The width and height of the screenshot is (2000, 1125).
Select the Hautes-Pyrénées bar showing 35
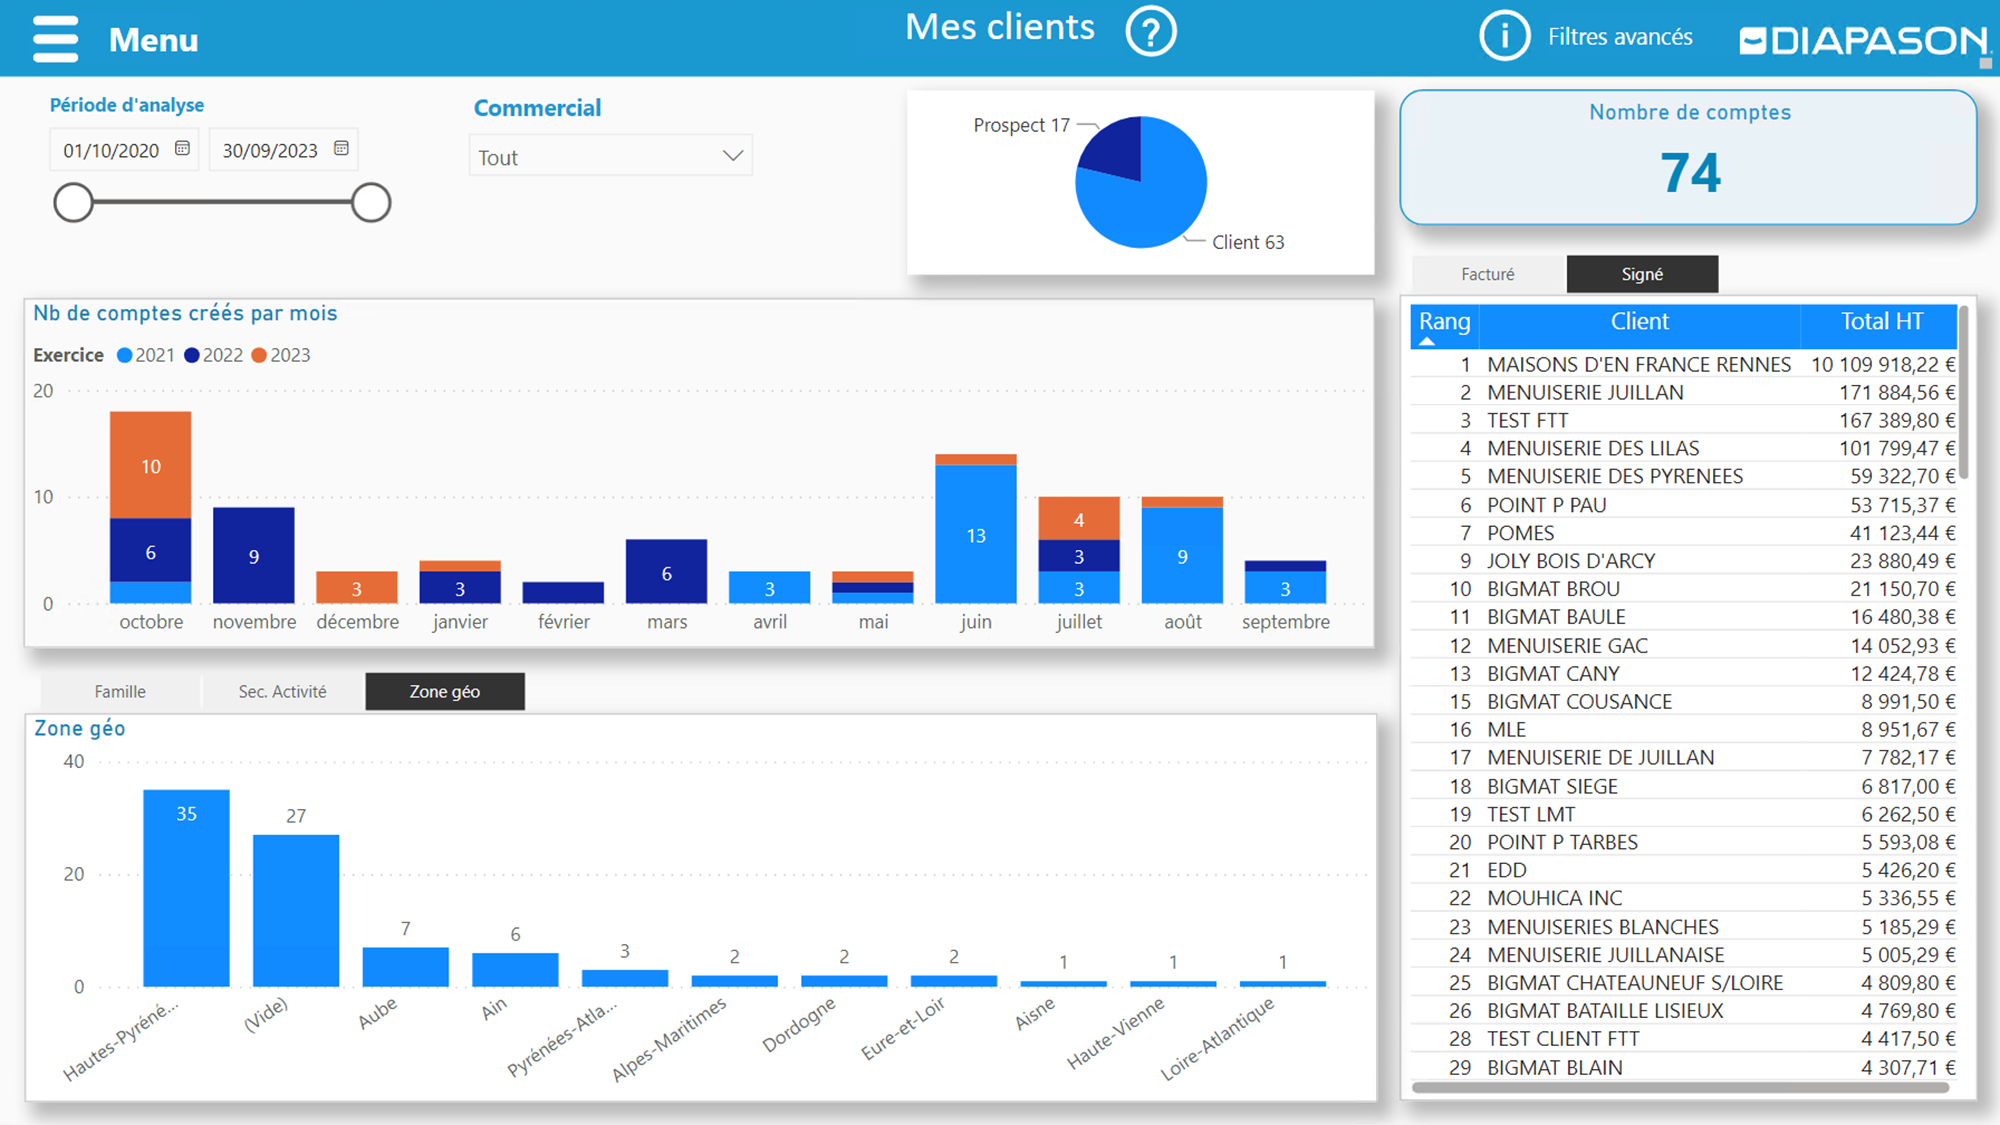pos(186,888)
